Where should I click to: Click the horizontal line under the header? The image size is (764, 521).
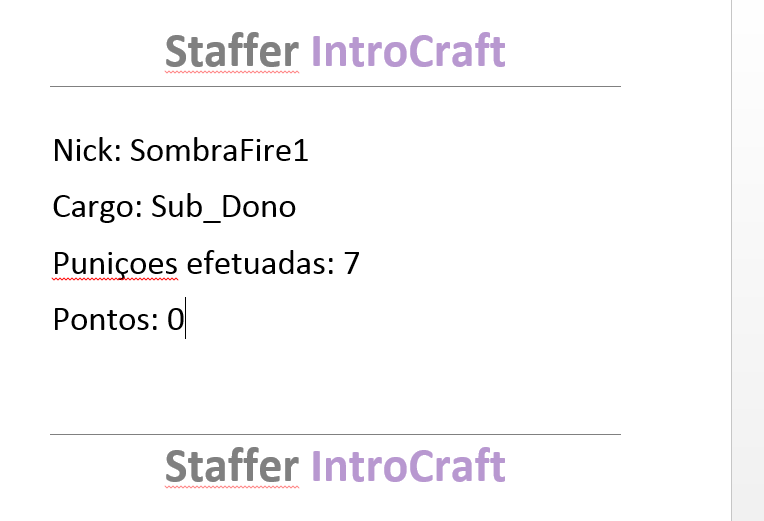pos(335,86)
